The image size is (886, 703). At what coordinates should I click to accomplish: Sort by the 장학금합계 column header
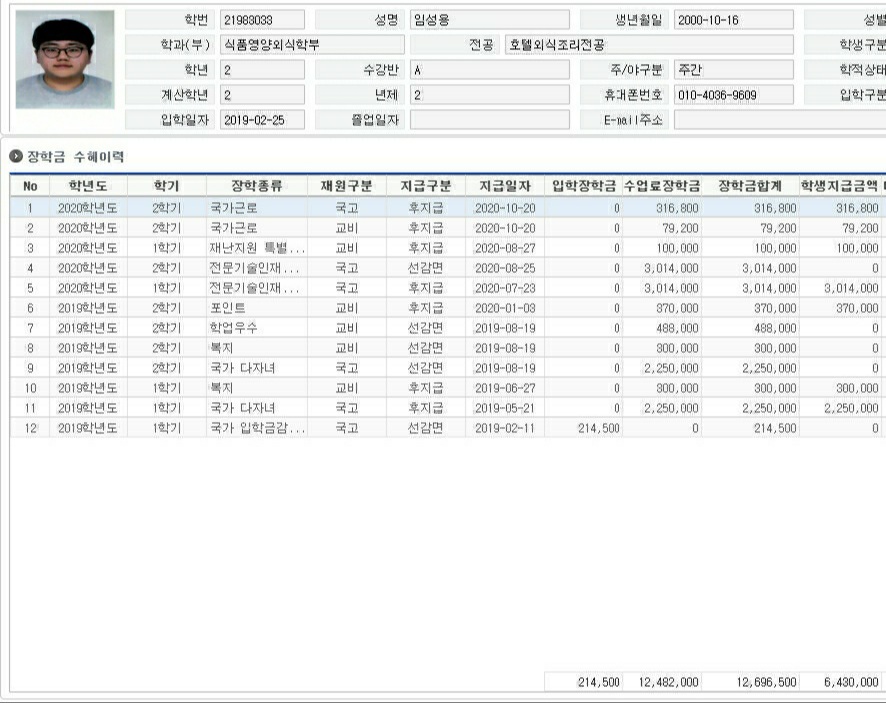tap(750, 186)
